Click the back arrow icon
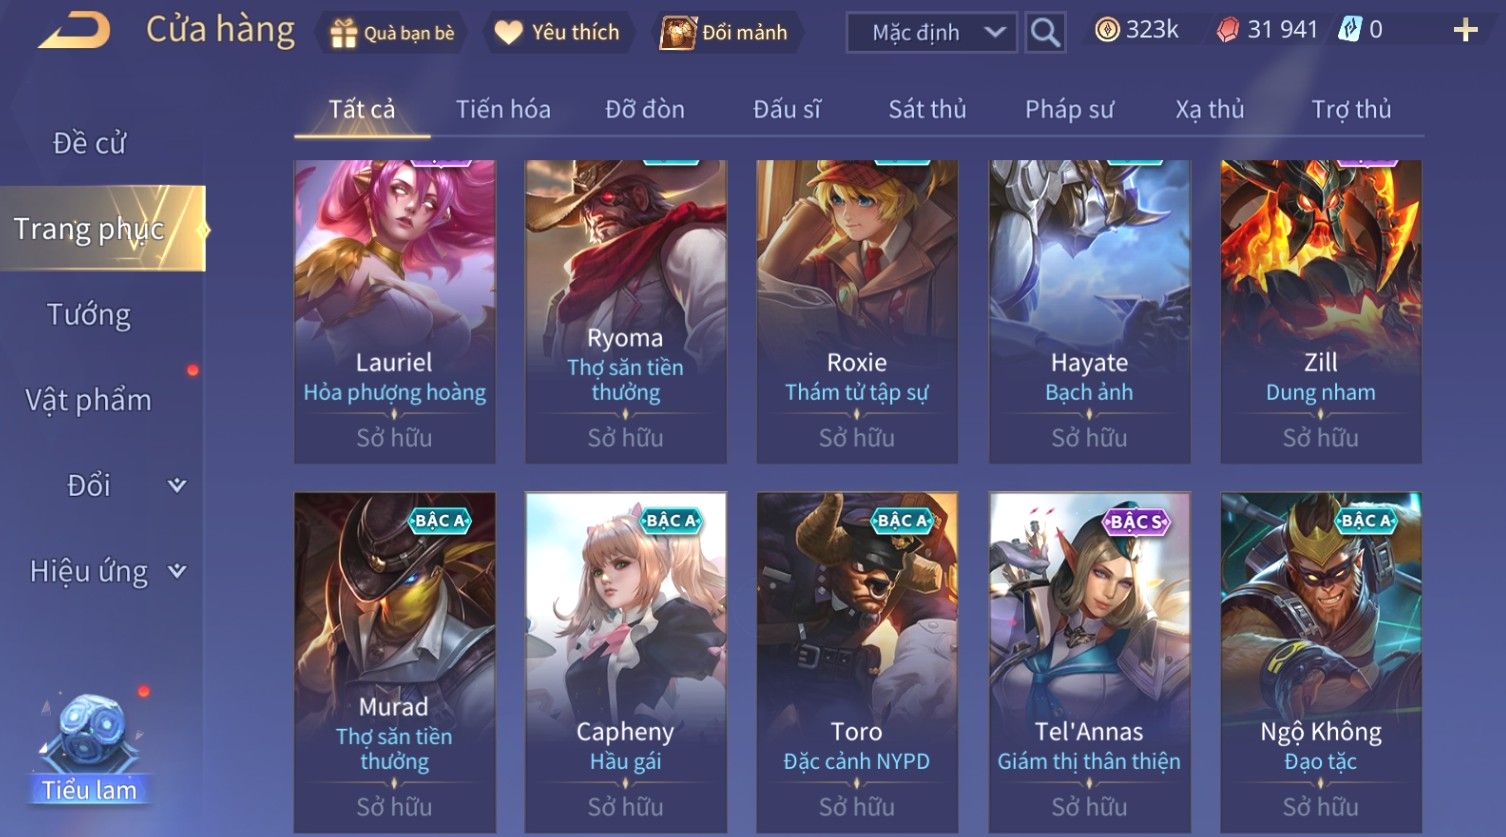Viewport: 1506px width, 837px height. 75,31
